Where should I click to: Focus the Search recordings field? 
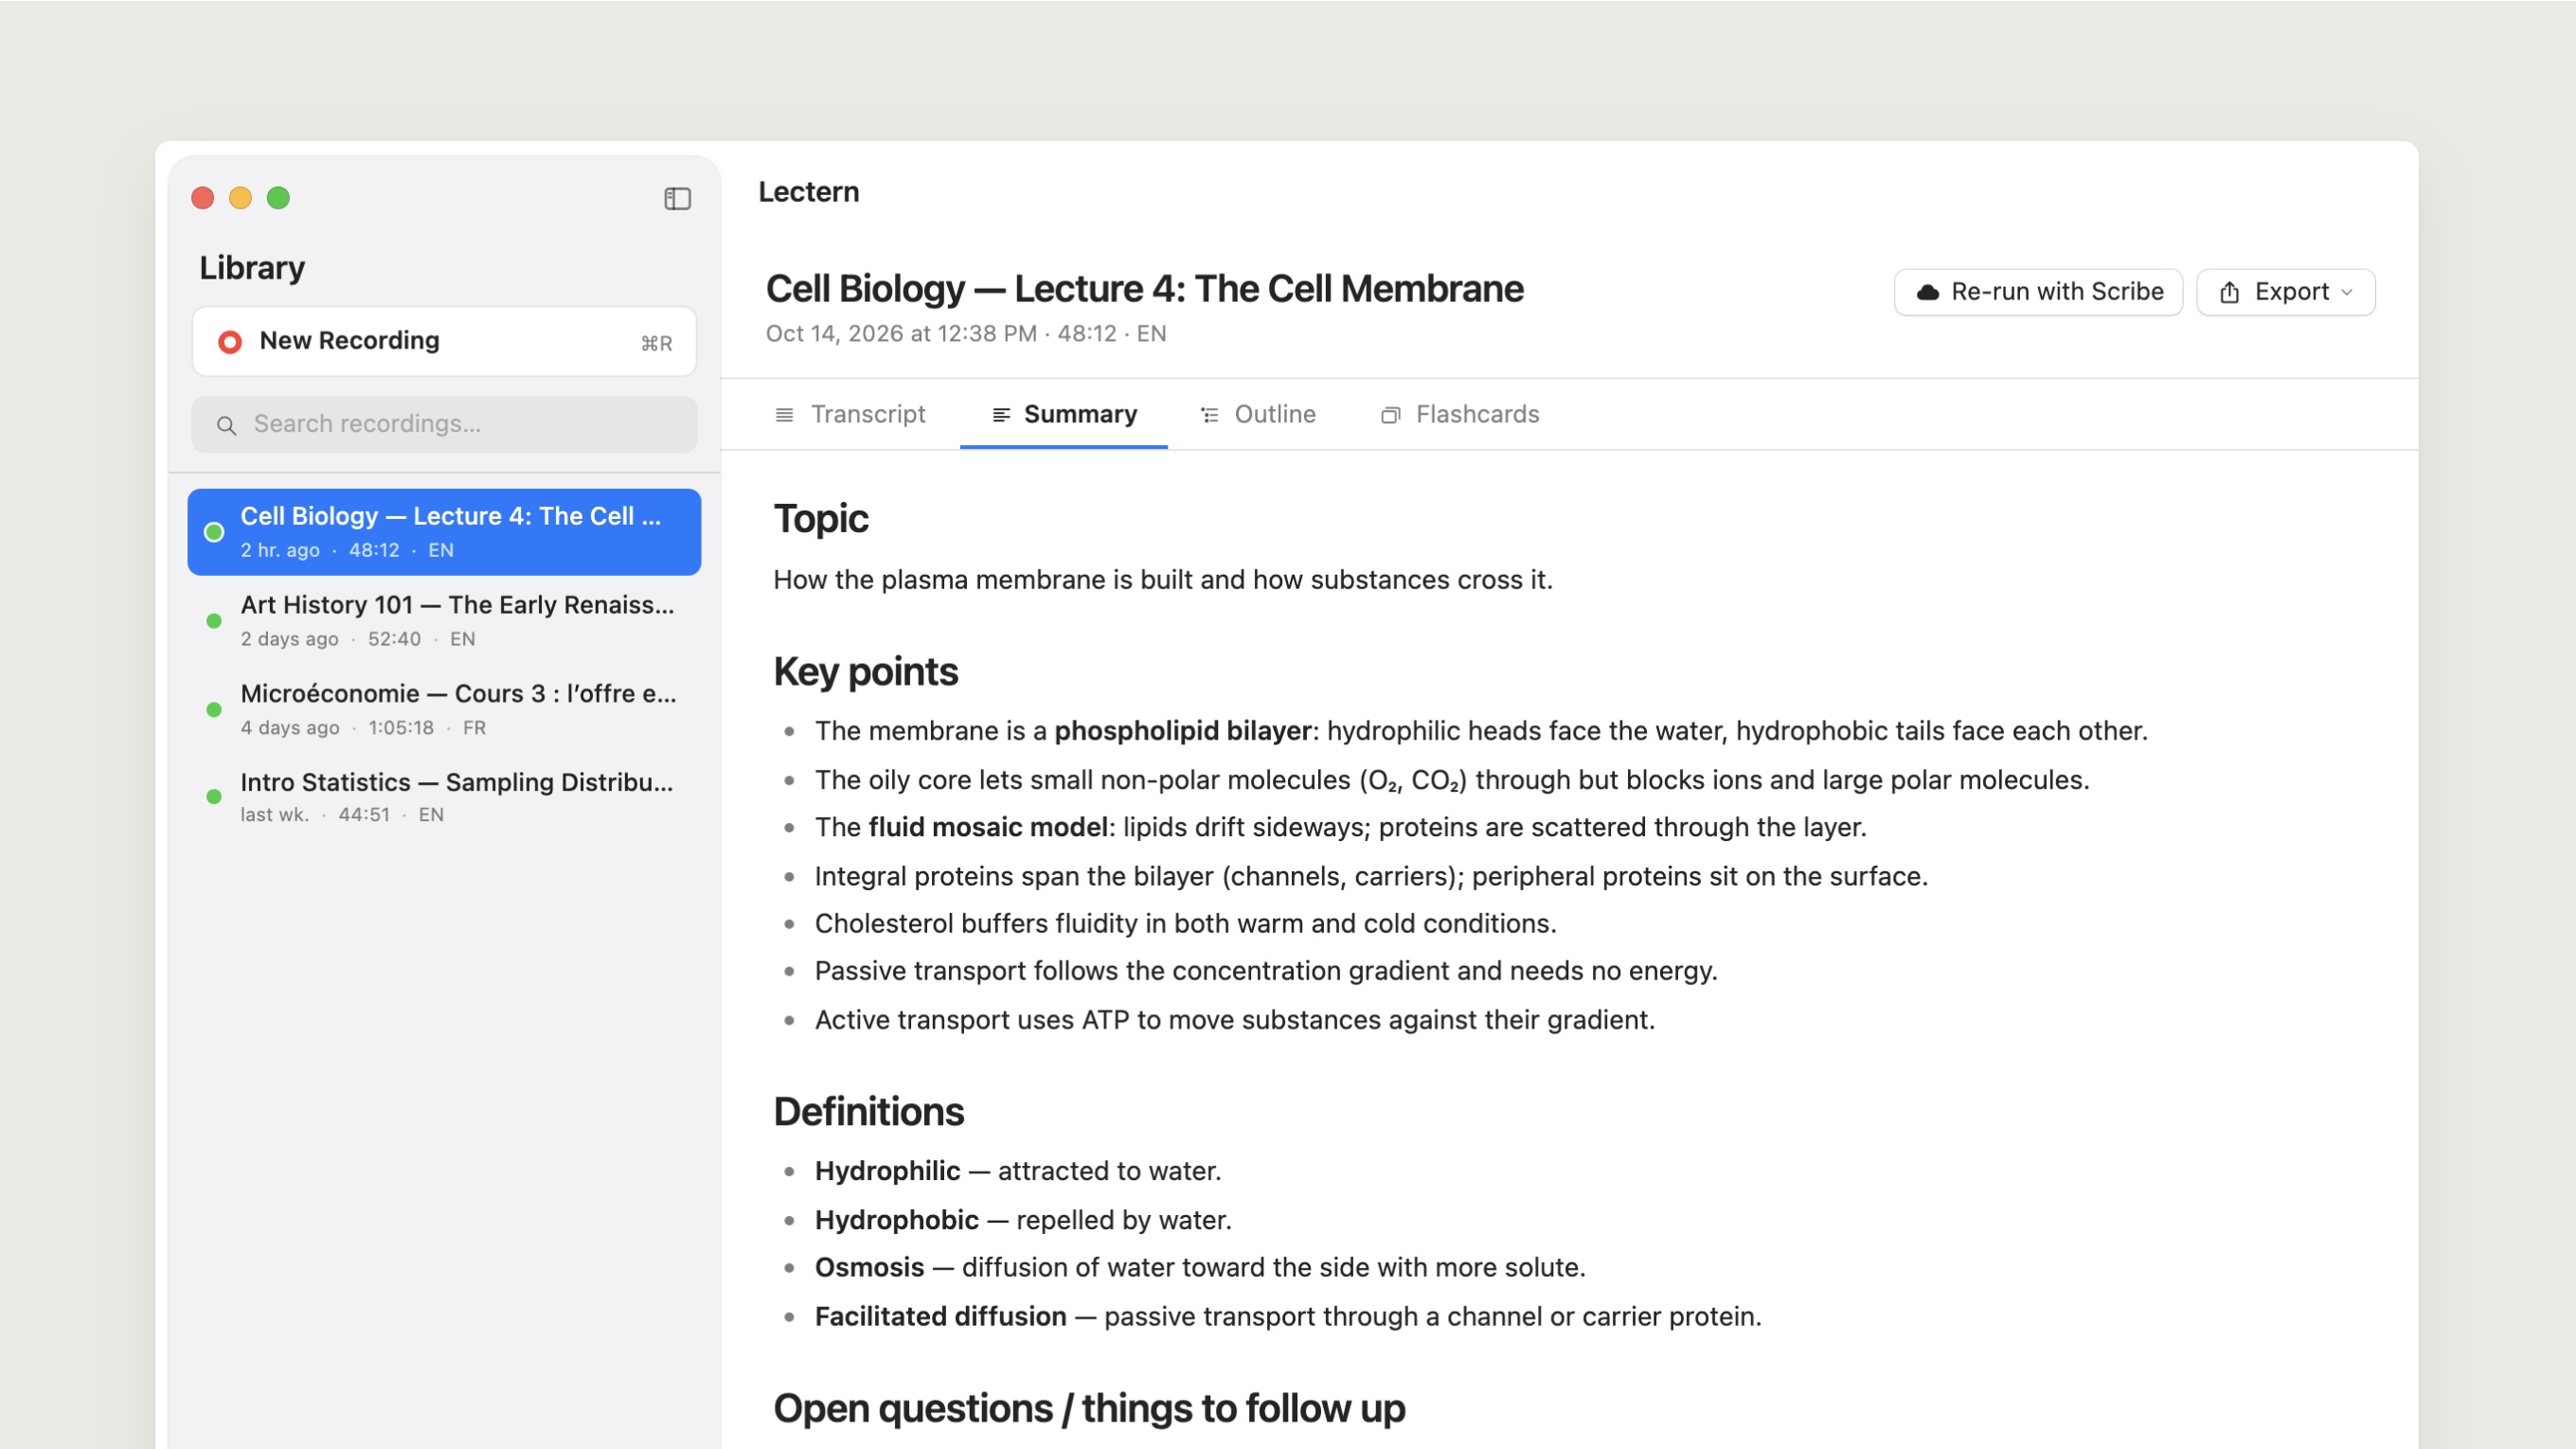point(444,424)
